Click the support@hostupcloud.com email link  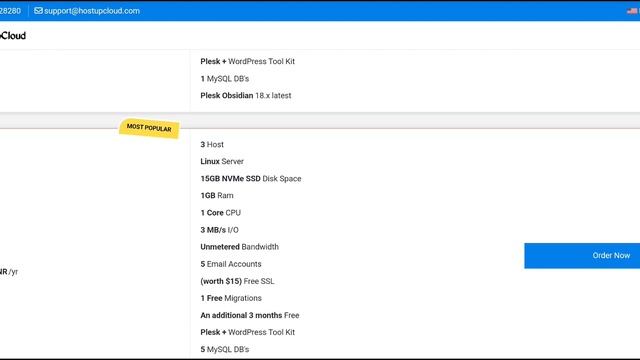pyautogui.click(x=92, y=11)
